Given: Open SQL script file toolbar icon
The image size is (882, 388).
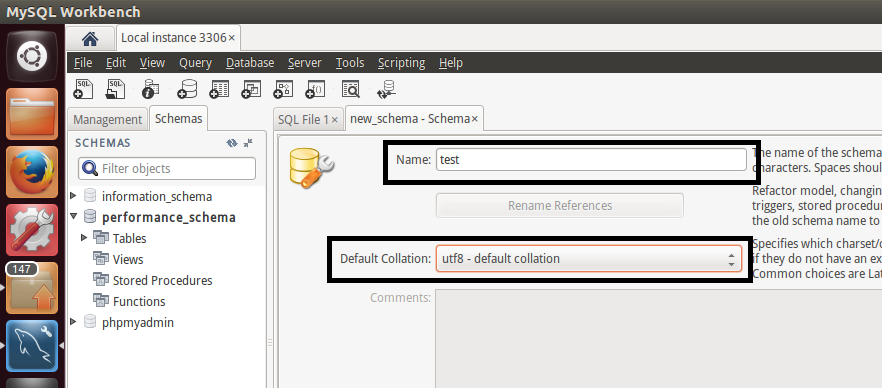Looking at the screenshot, I should pos(115,89).
